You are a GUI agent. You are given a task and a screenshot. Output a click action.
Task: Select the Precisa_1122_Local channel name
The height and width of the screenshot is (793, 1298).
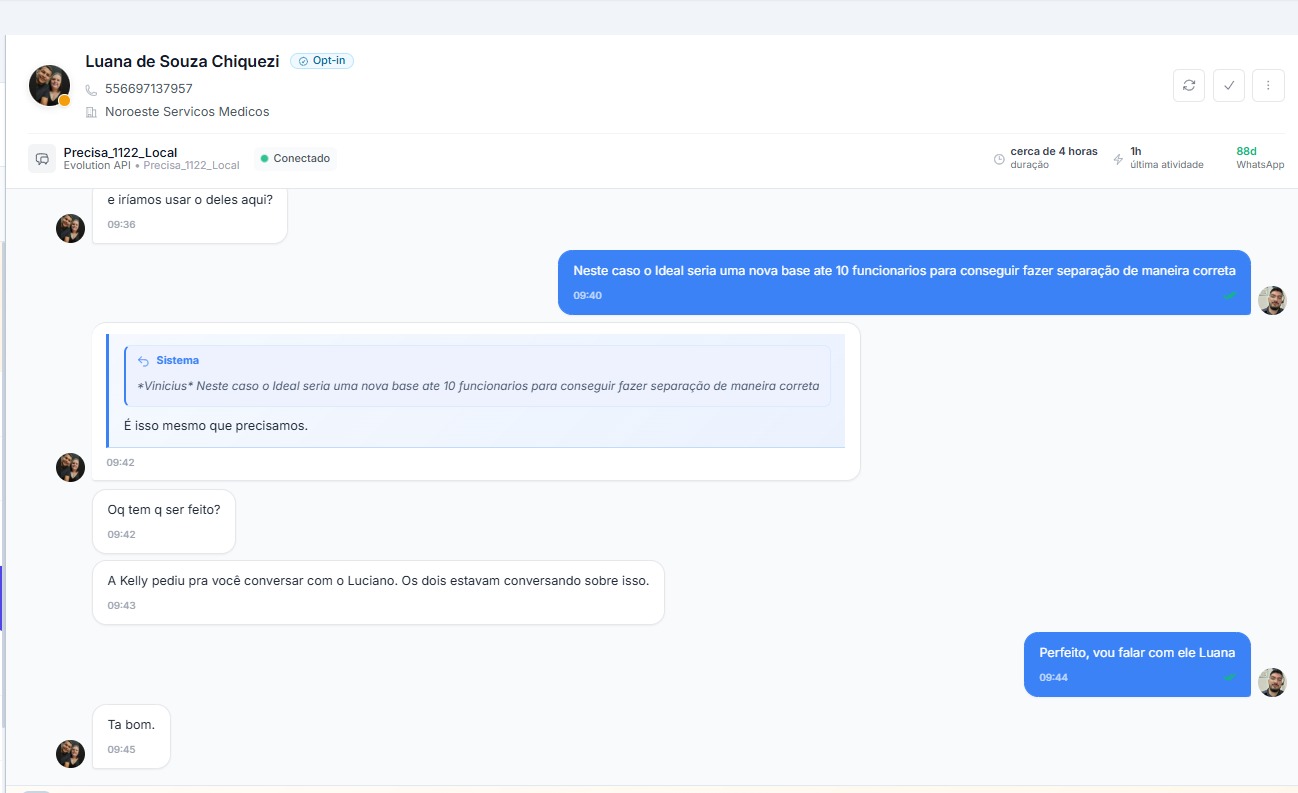(x=120, y=152)
